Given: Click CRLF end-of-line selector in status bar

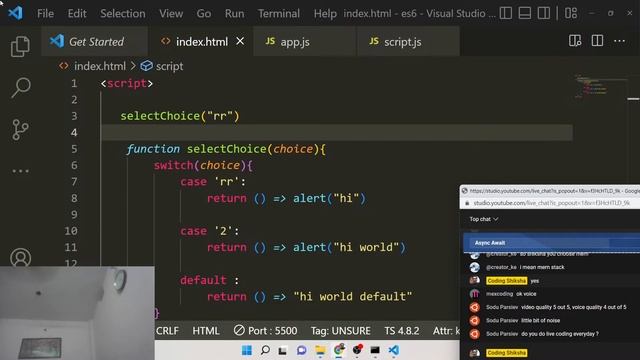Looking at the screenshot, I should click(167, 331).
